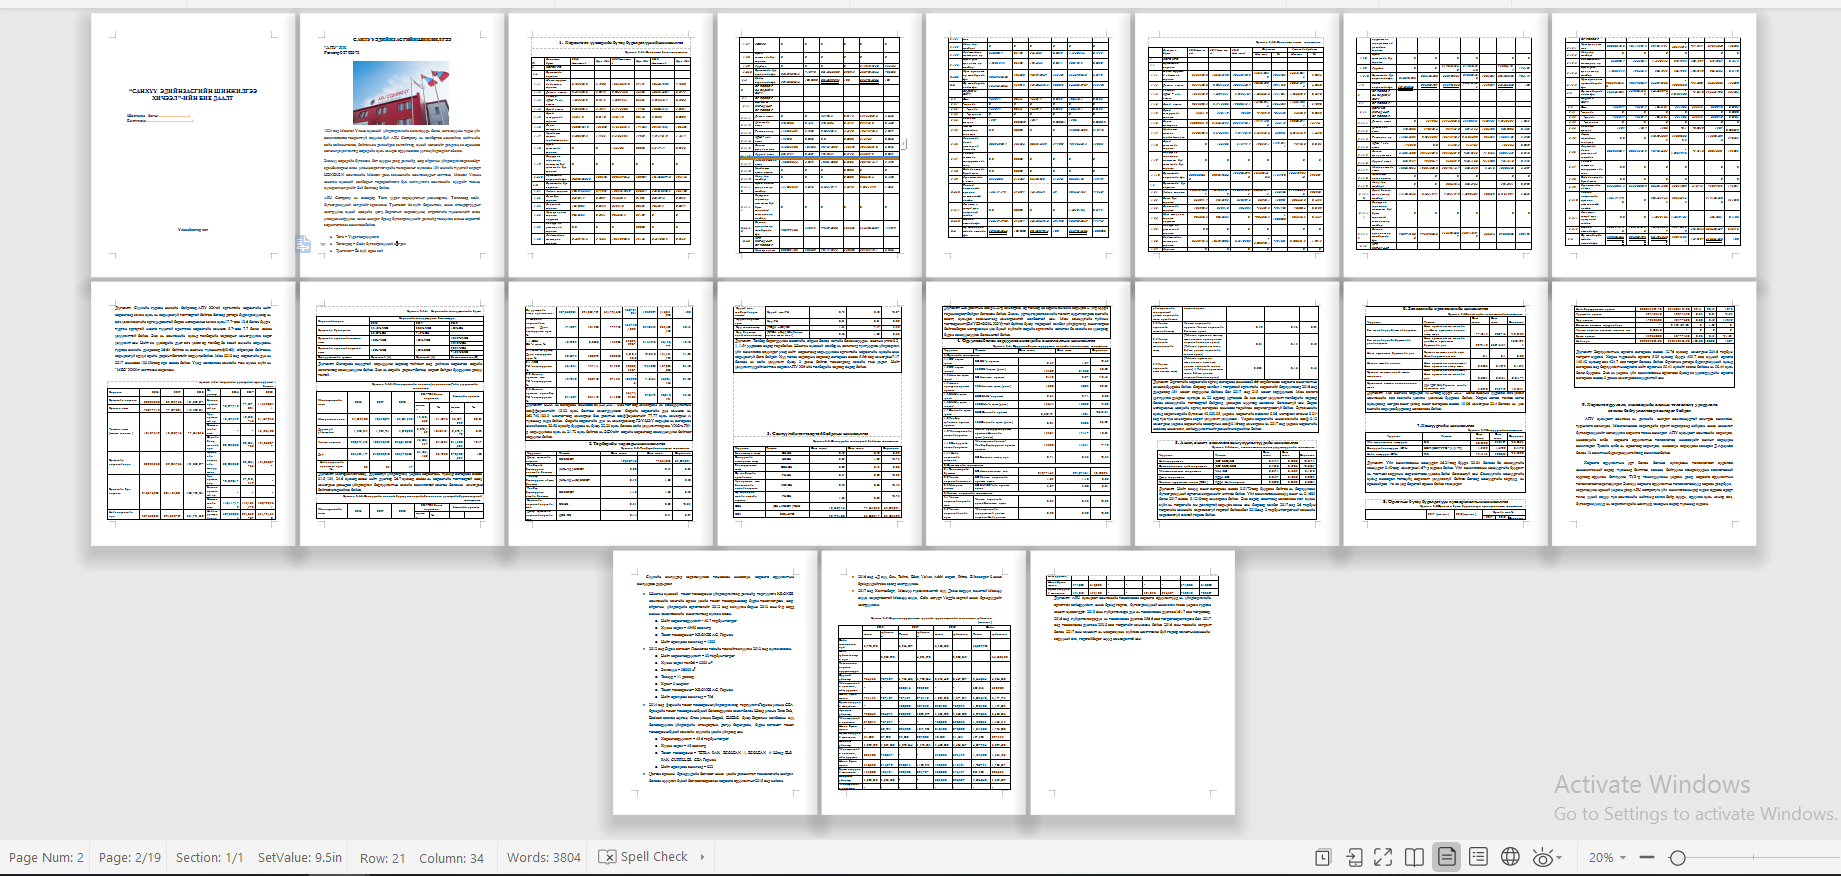The height and width of the screenshot is (876, 1841).
Task: Toggle the eye protection mode icon
Action: 1542,857
